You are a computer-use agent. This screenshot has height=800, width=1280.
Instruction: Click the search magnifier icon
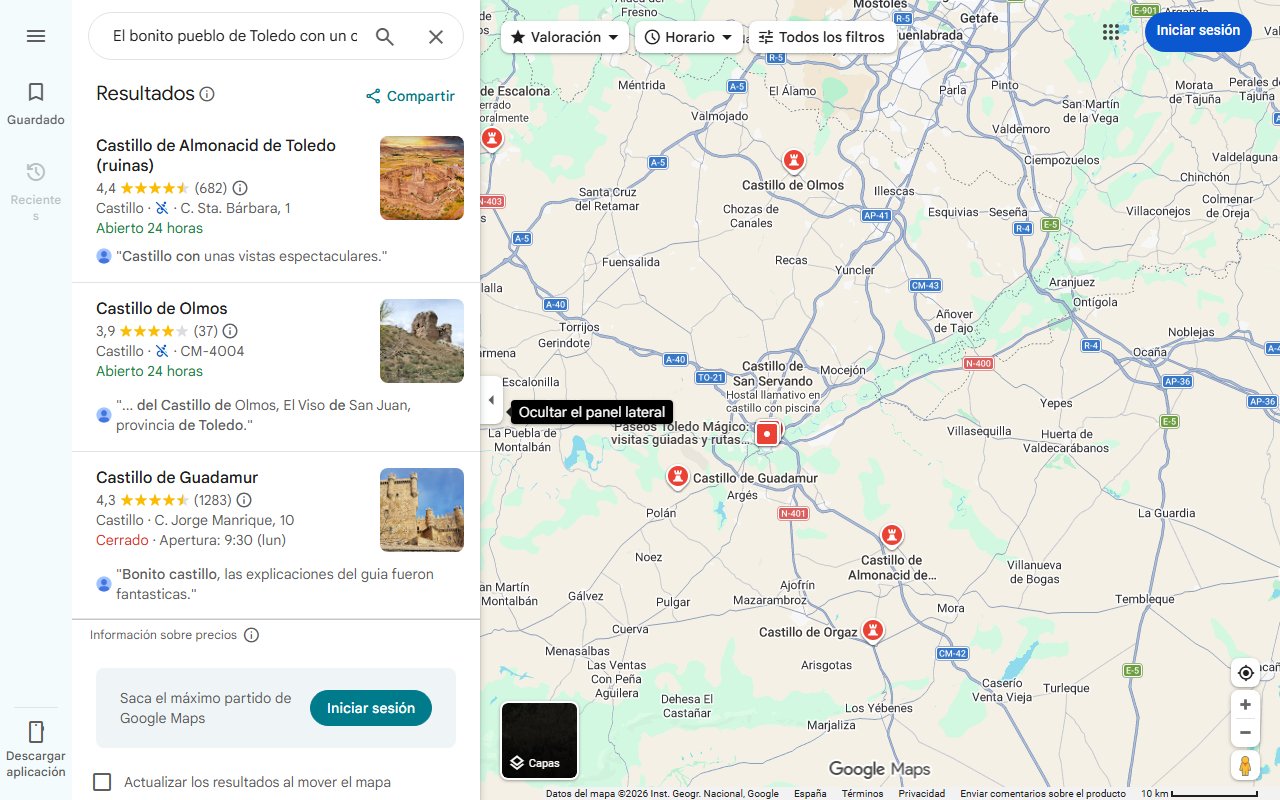385,37
